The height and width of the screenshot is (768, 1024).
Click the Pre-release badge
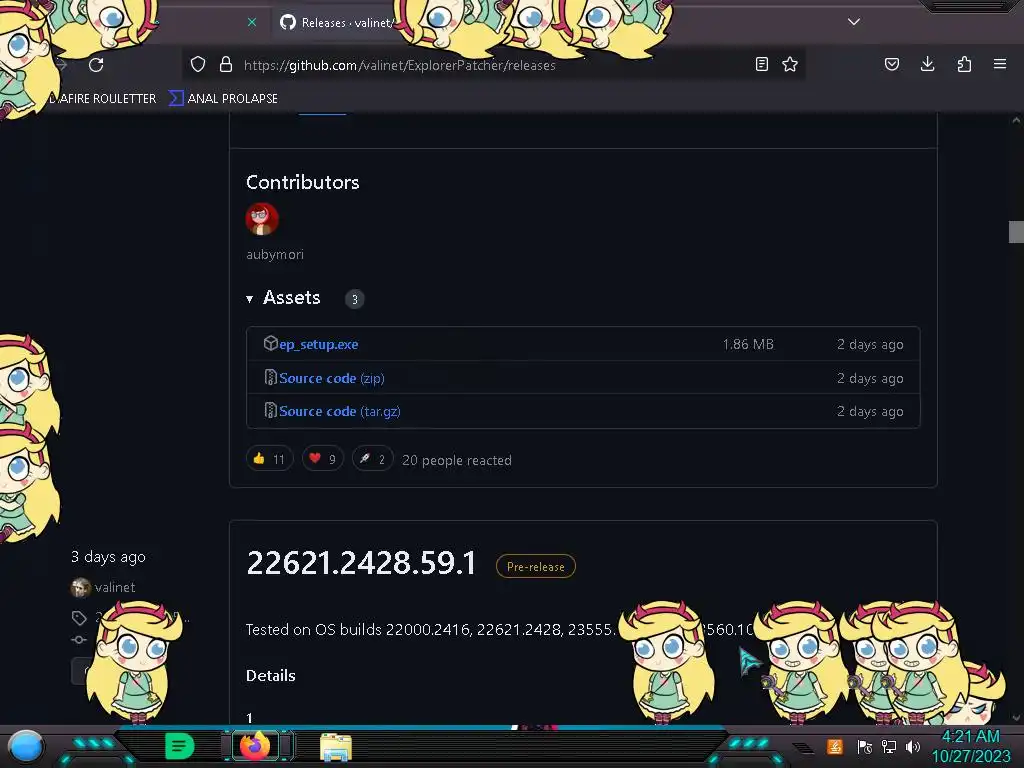[536, 566]
